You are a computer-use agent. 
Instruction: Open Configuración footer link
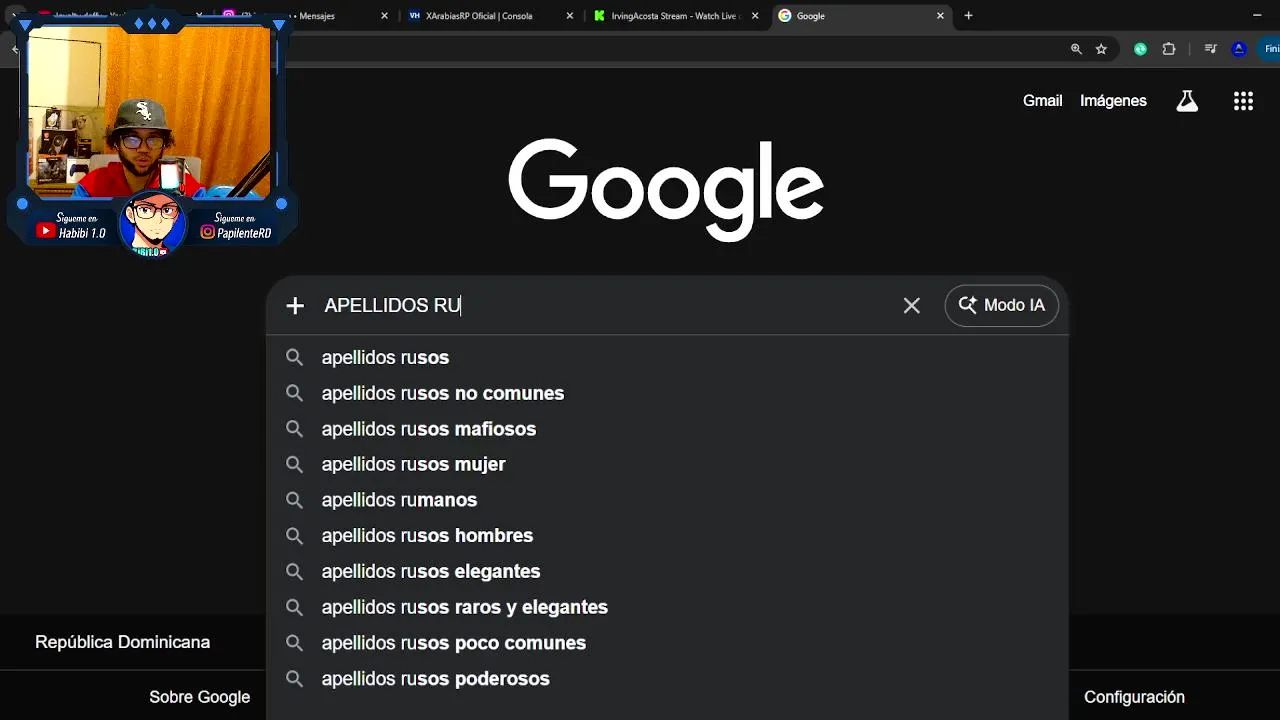pyautogui.click(x=1134, y=697)
